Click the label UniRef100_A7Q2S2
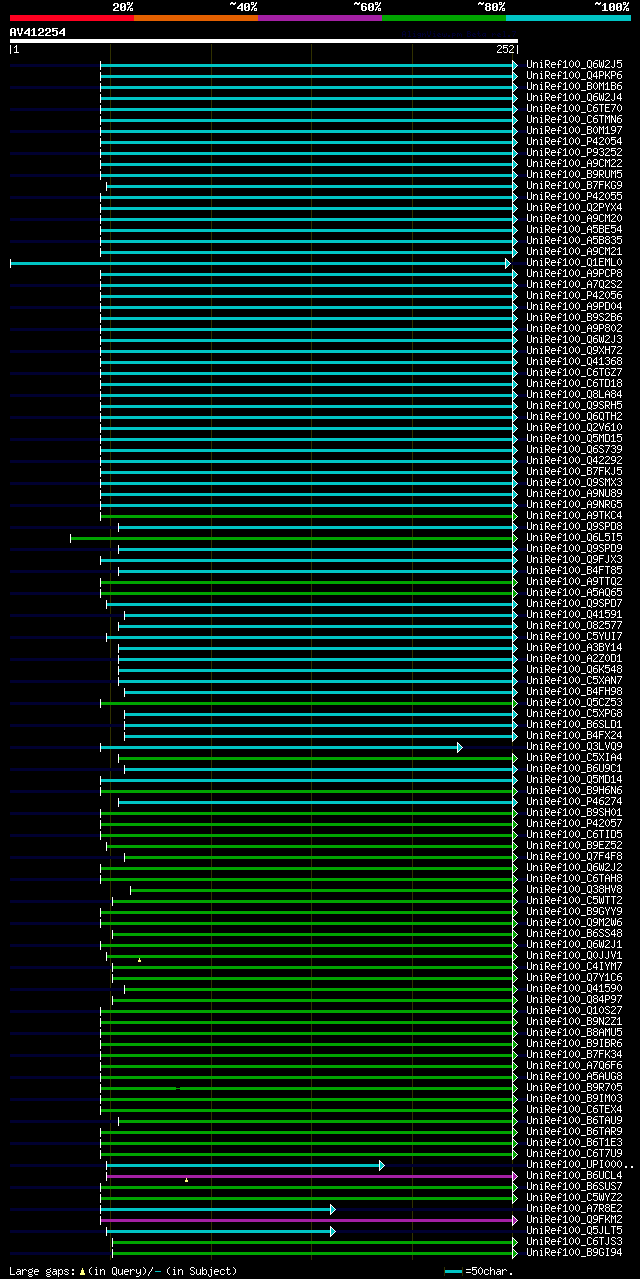Image resolution: width=640 pixels, height=1279 pixels. click(x=574, y=284)
